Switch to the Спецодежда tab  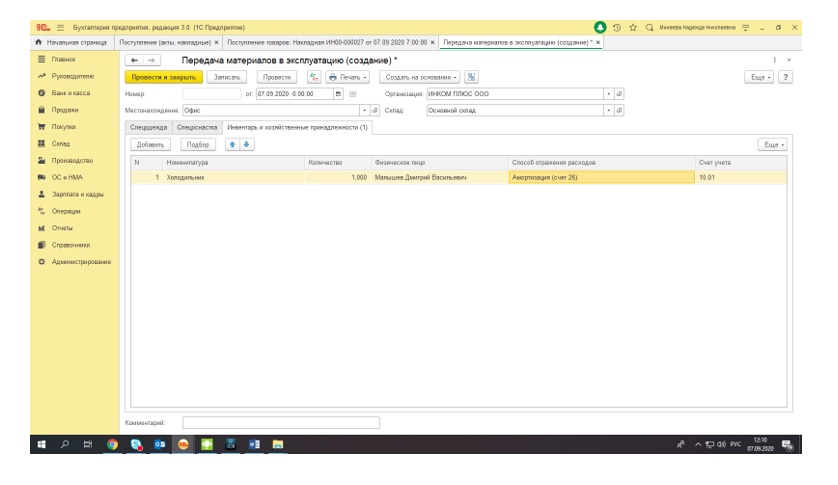point(149,128)
